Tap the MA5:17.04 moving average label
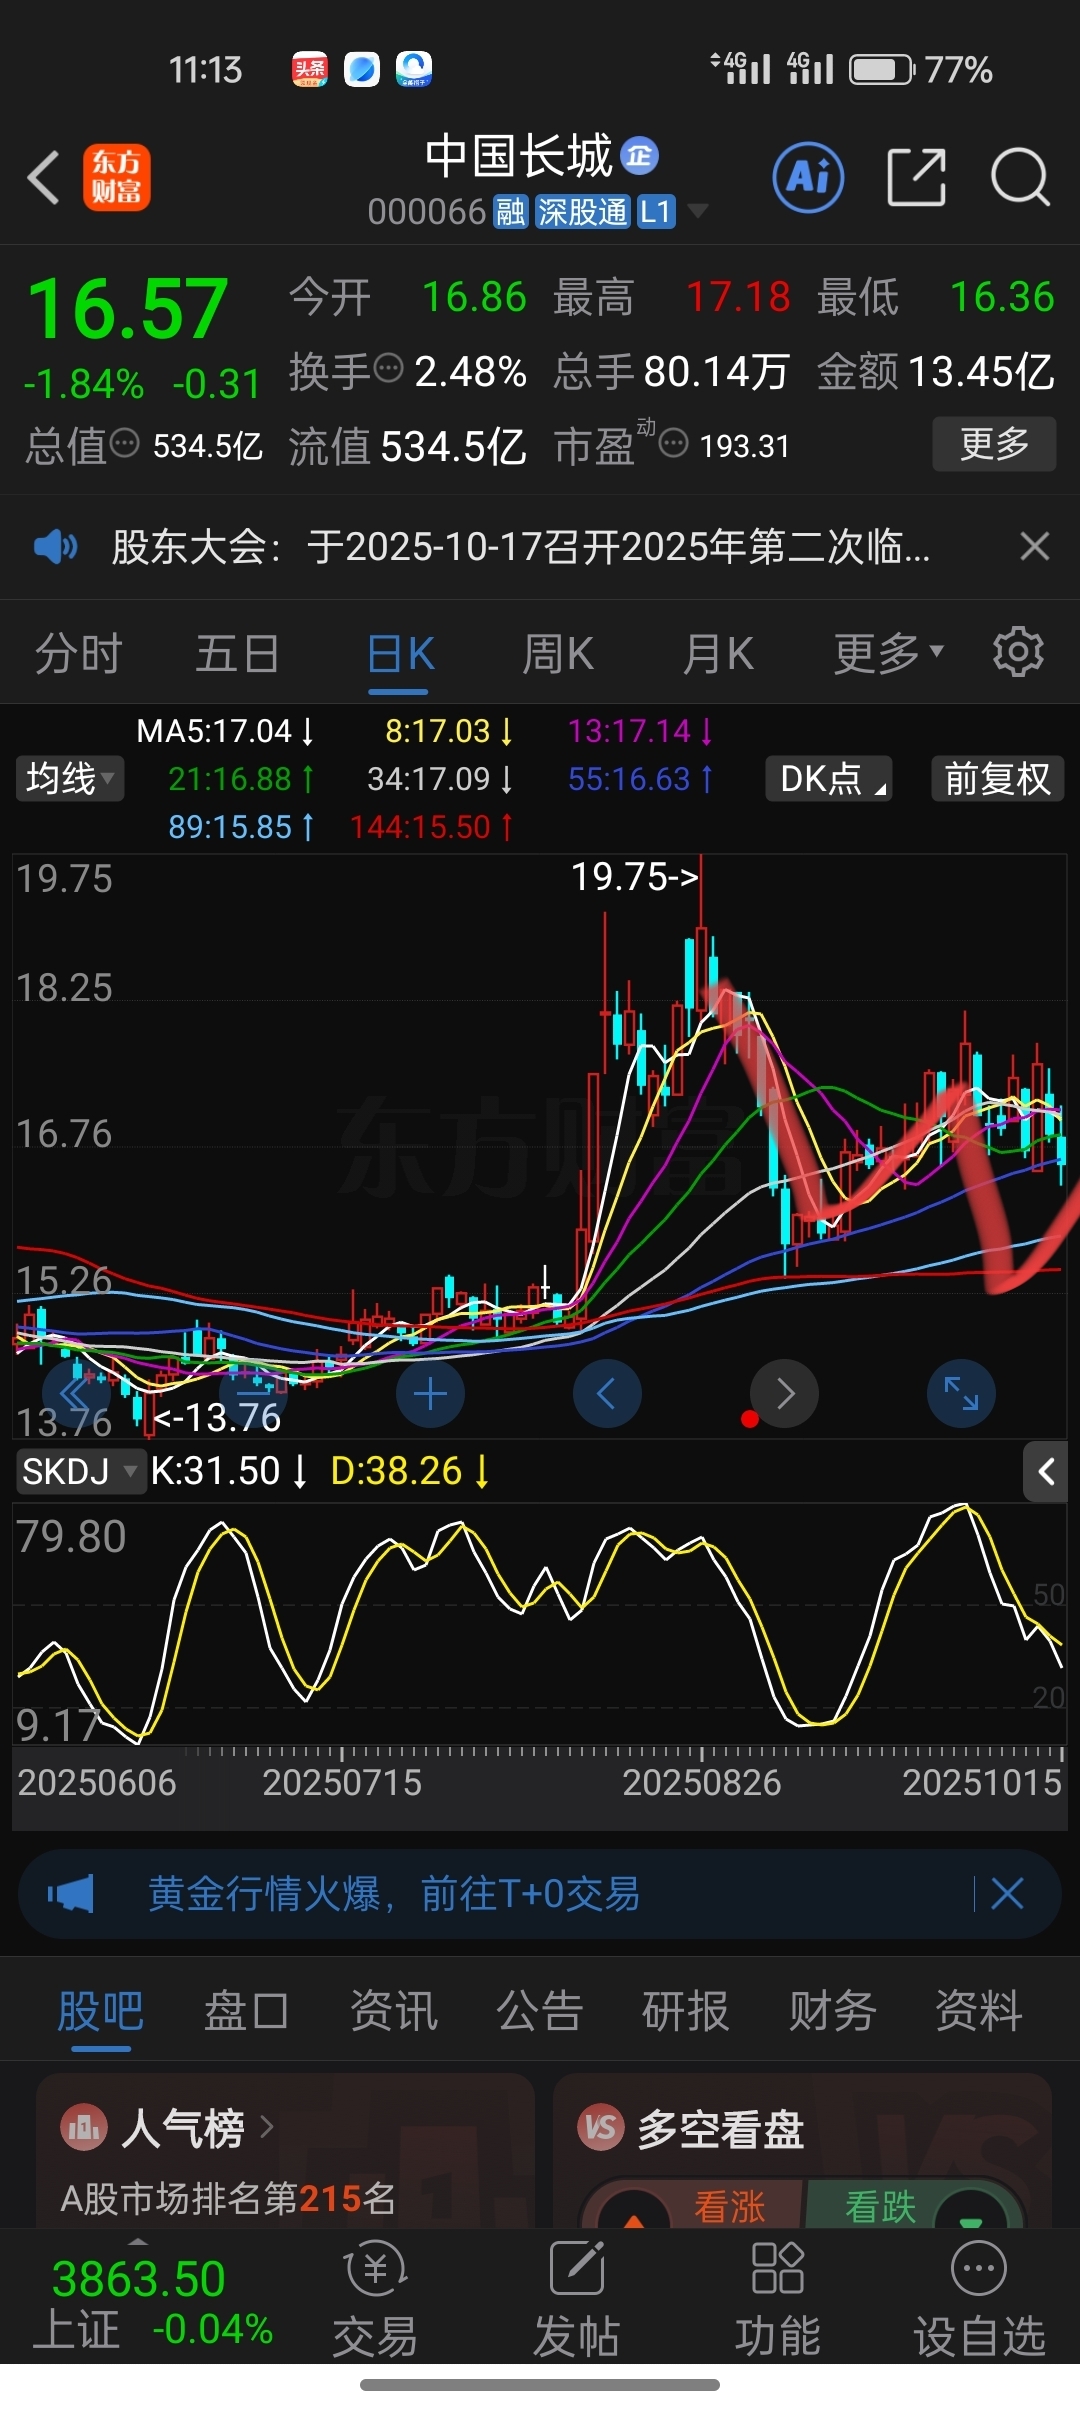Viewport: 1080px width, 2412px height. pos(225,731)
